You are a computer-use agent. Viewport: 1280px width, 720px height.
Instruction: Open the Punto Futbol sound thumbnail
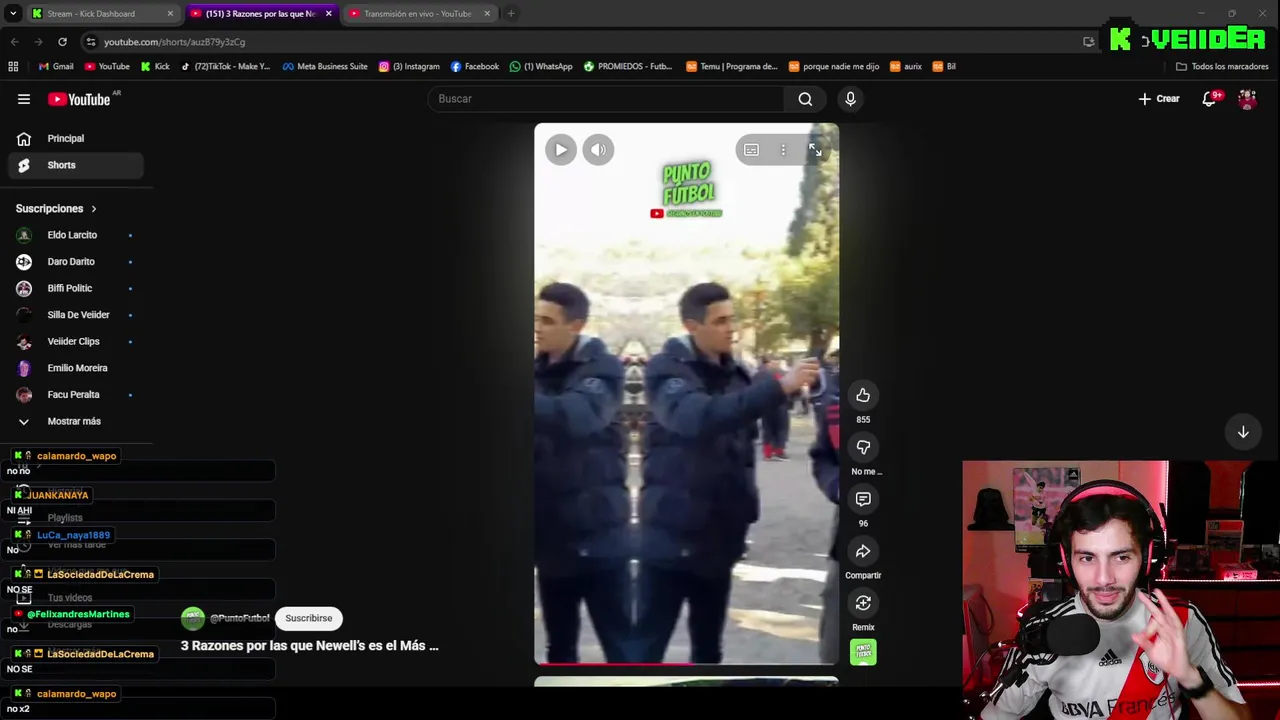click(863, 652)
